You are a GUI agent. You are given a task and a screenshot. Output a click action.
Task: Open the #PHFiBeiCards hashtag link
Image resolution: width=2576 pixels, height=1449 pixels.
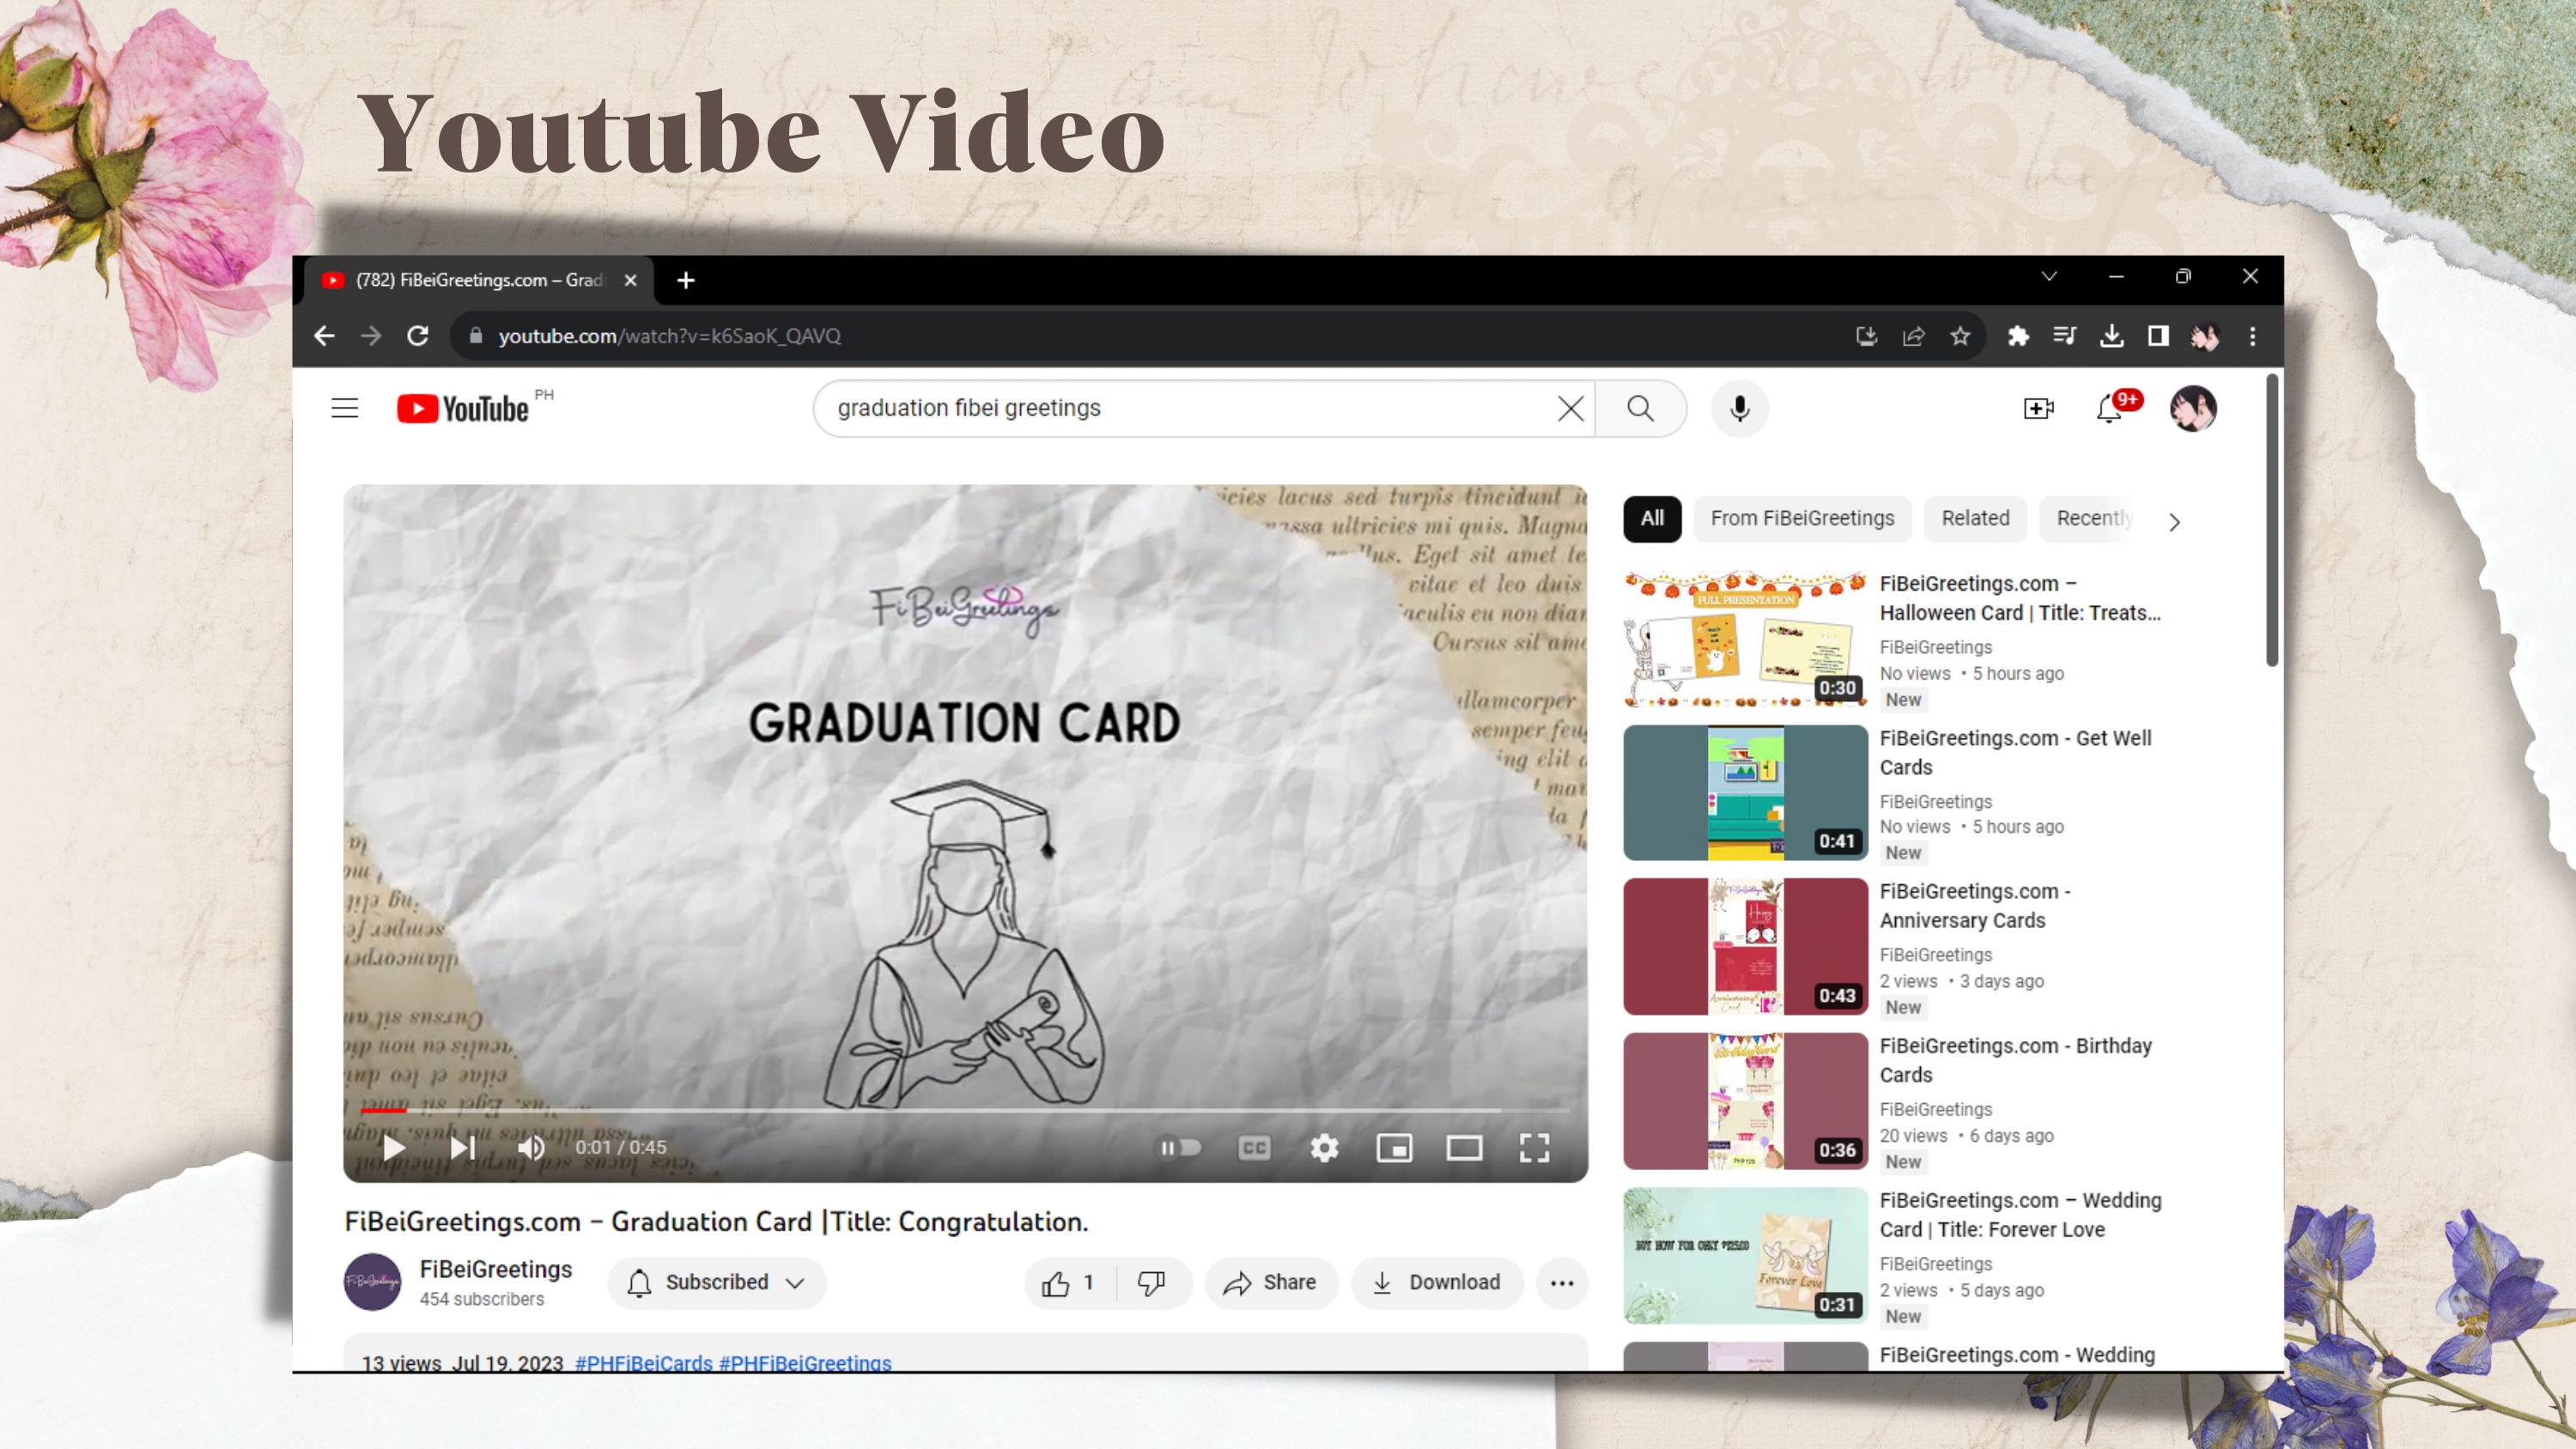click(643, 1362)
